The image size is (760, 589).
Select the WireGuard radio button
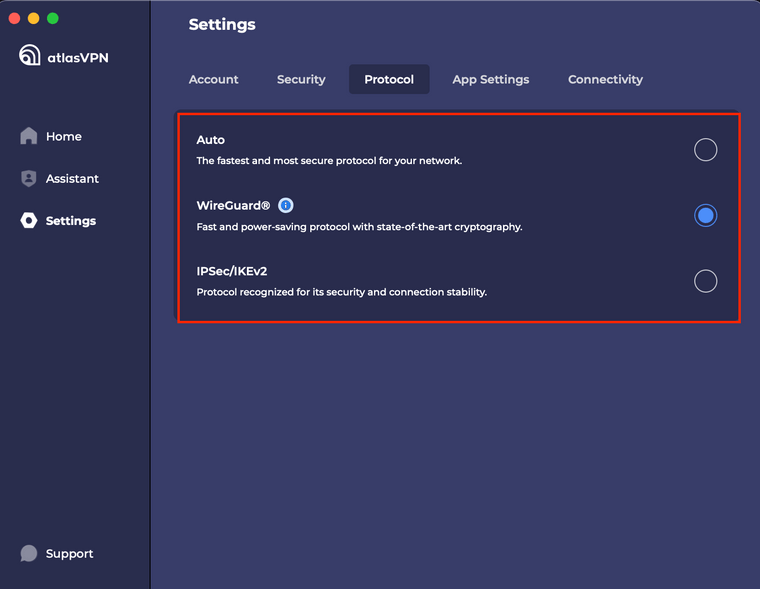click(x=705, y=215)
